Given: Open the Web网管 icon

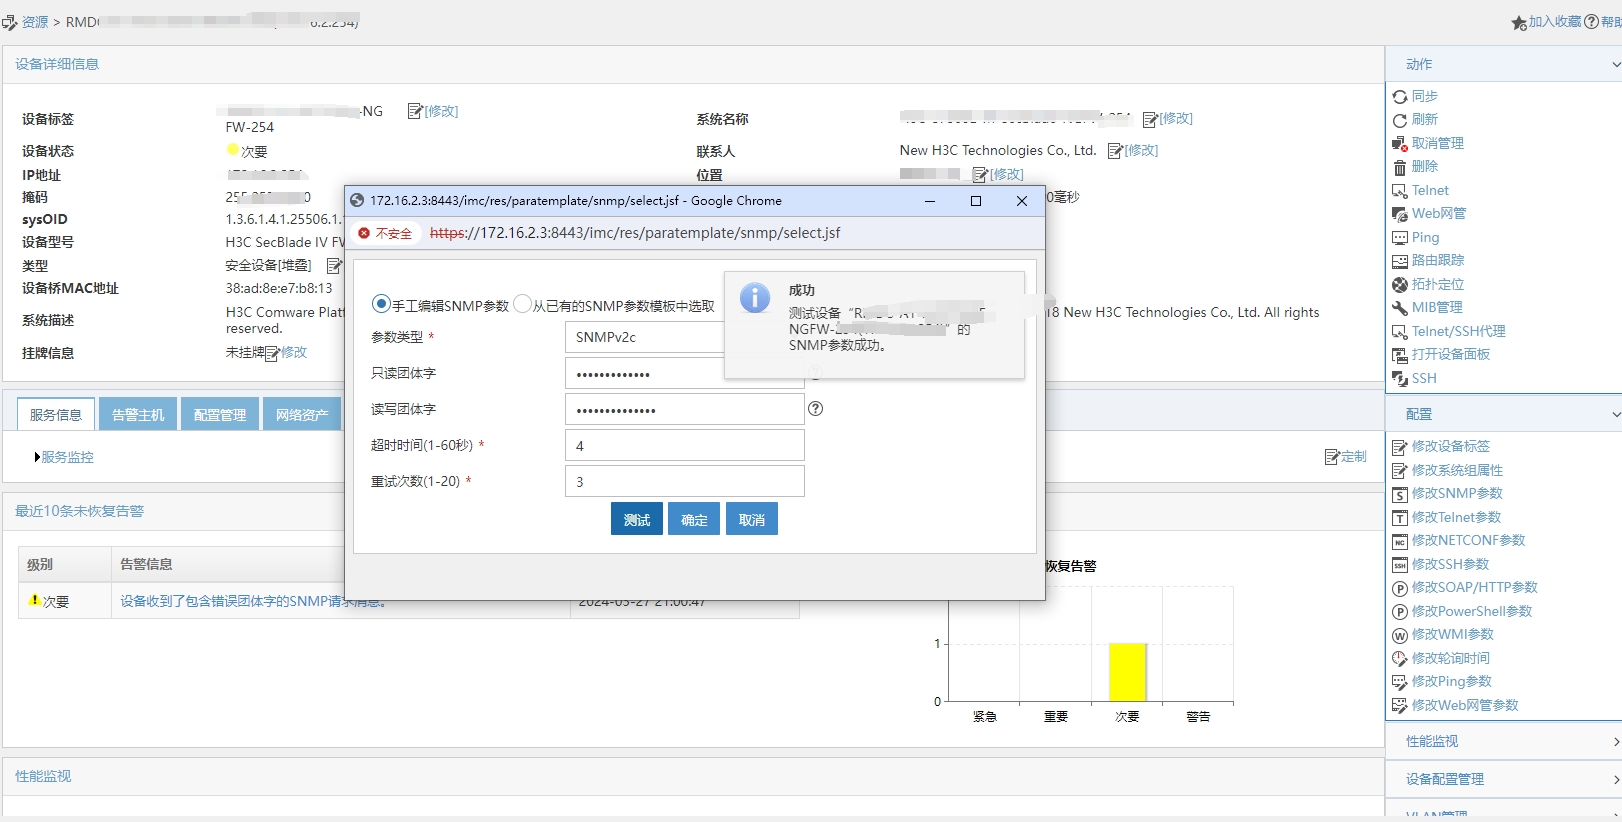Looking at the screenshot, I should pos(1400,214).
